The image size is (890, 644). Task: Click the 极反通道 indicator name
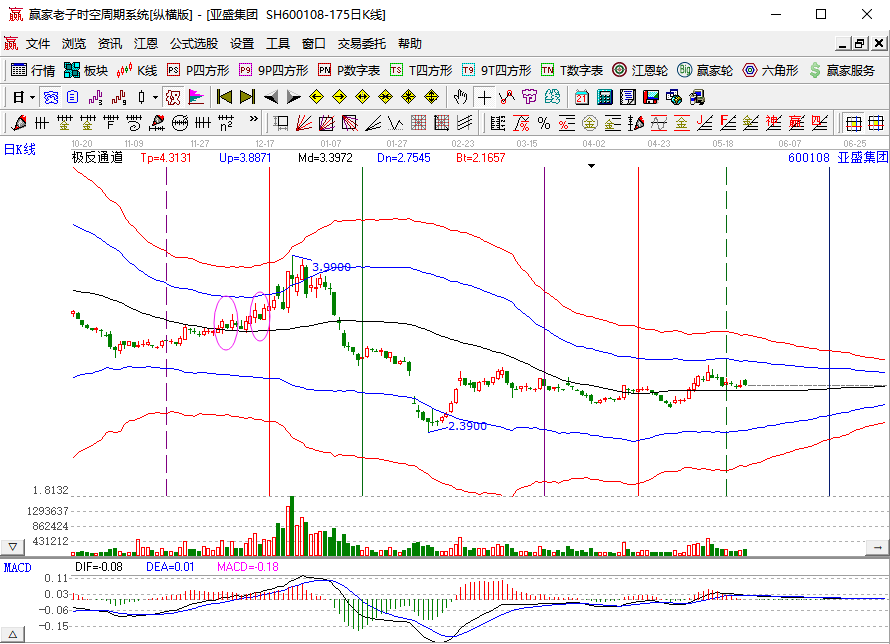[98, 158]
